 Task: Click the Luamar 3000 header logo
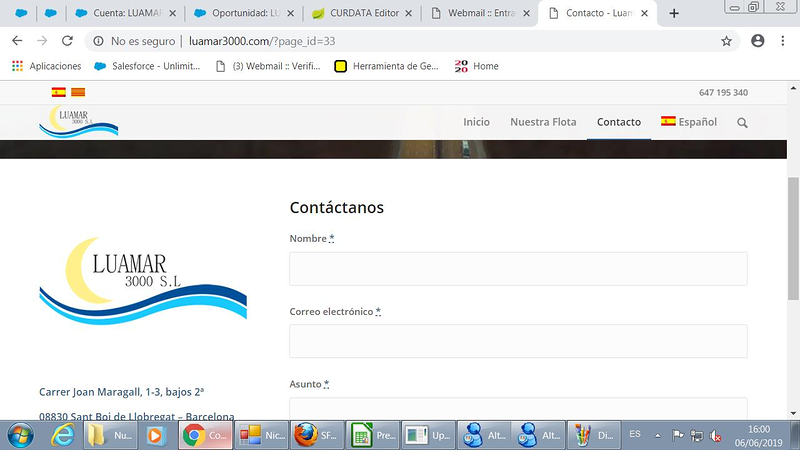(78, 122)
